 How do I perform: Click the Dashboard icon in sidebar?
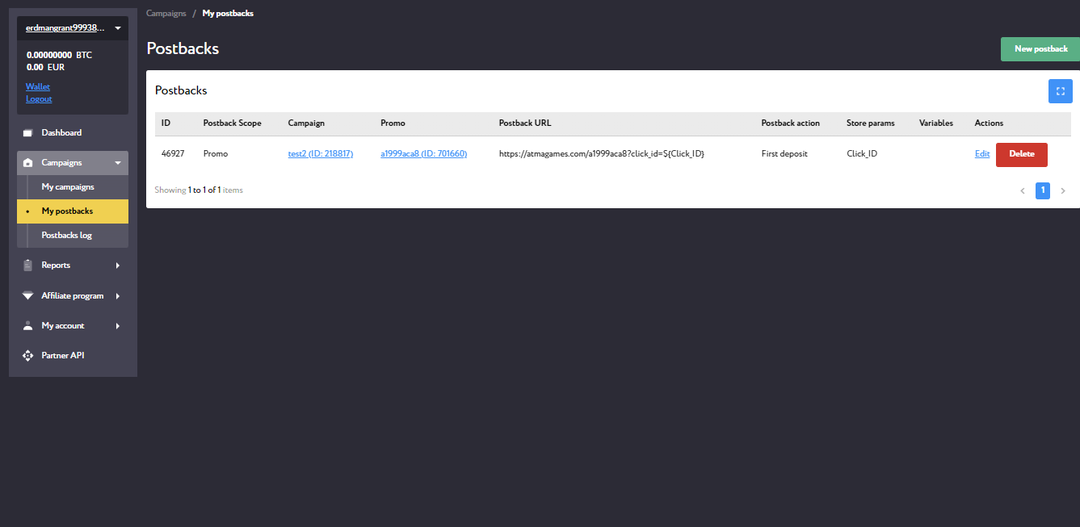[x=28, y=133]
